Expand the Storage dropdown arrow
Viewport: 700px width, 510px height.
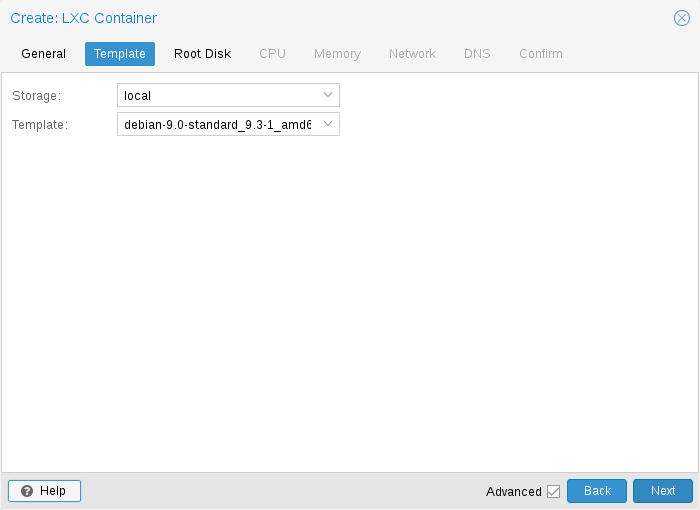tap(328, 95)
